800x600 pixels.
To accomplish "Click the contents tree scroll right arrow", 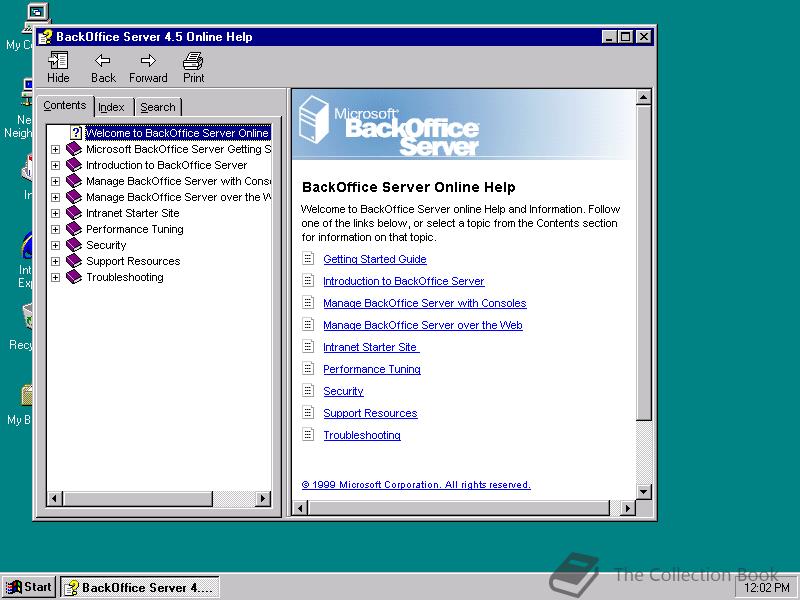I will click(263, 498).
